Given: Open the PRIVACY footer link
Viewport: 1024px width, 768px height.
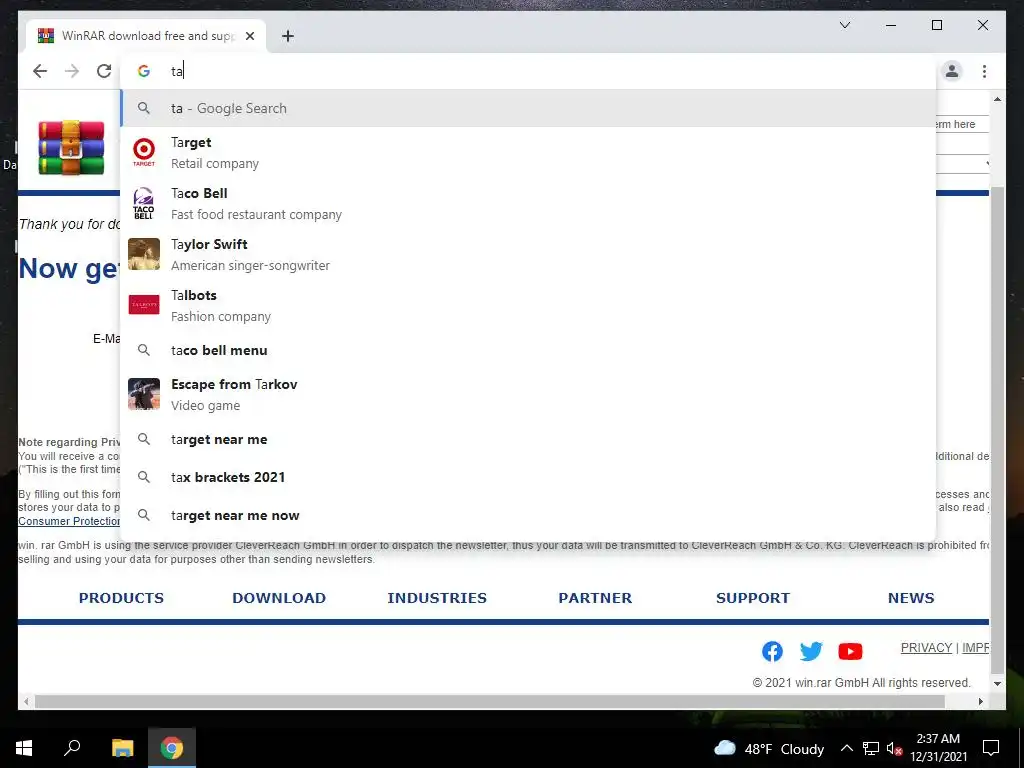Looking at the screenshot, I should click(x=926, y=648).
